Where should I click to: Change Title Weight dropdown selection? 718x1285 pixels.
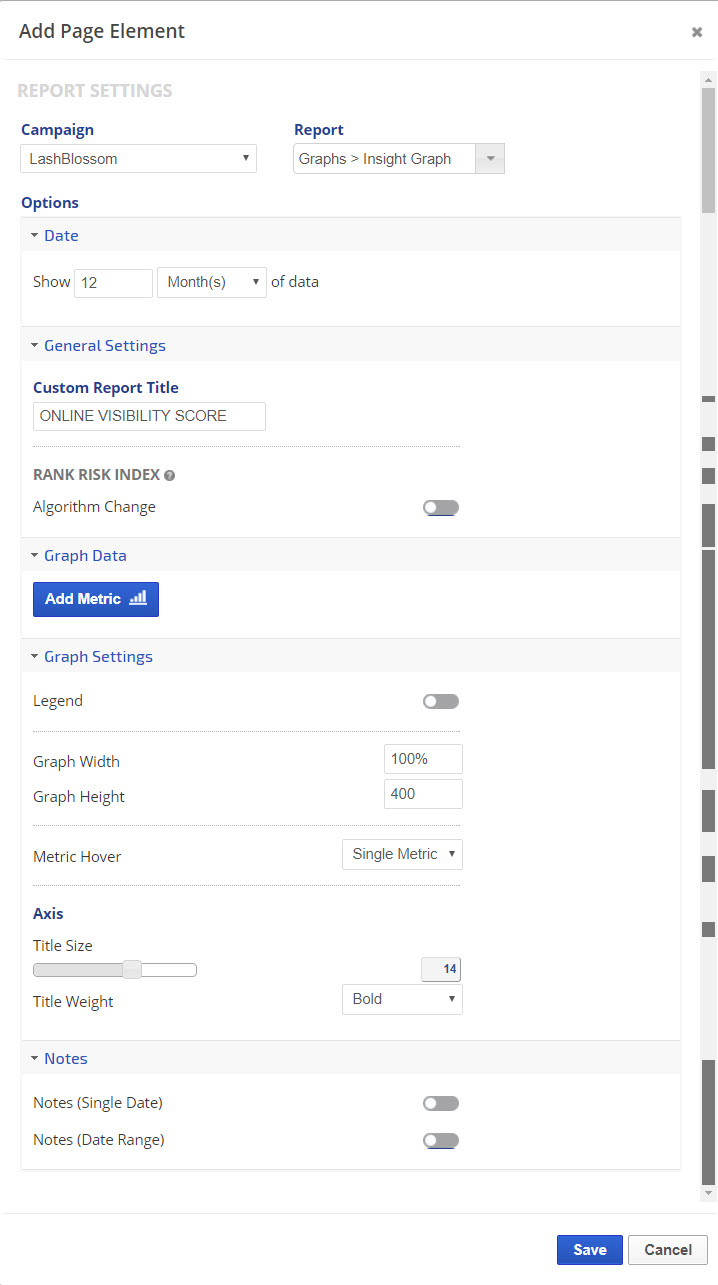[x=402, y=999]
